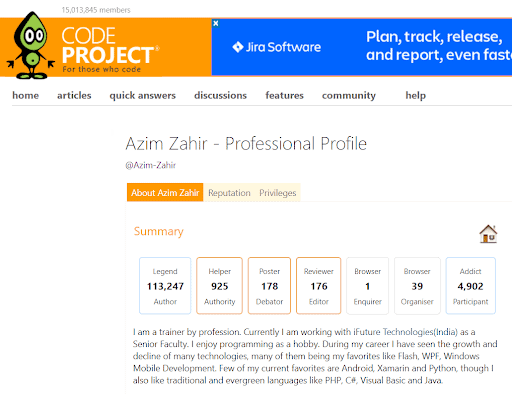Click the Addict Participant reputation box

470,286
